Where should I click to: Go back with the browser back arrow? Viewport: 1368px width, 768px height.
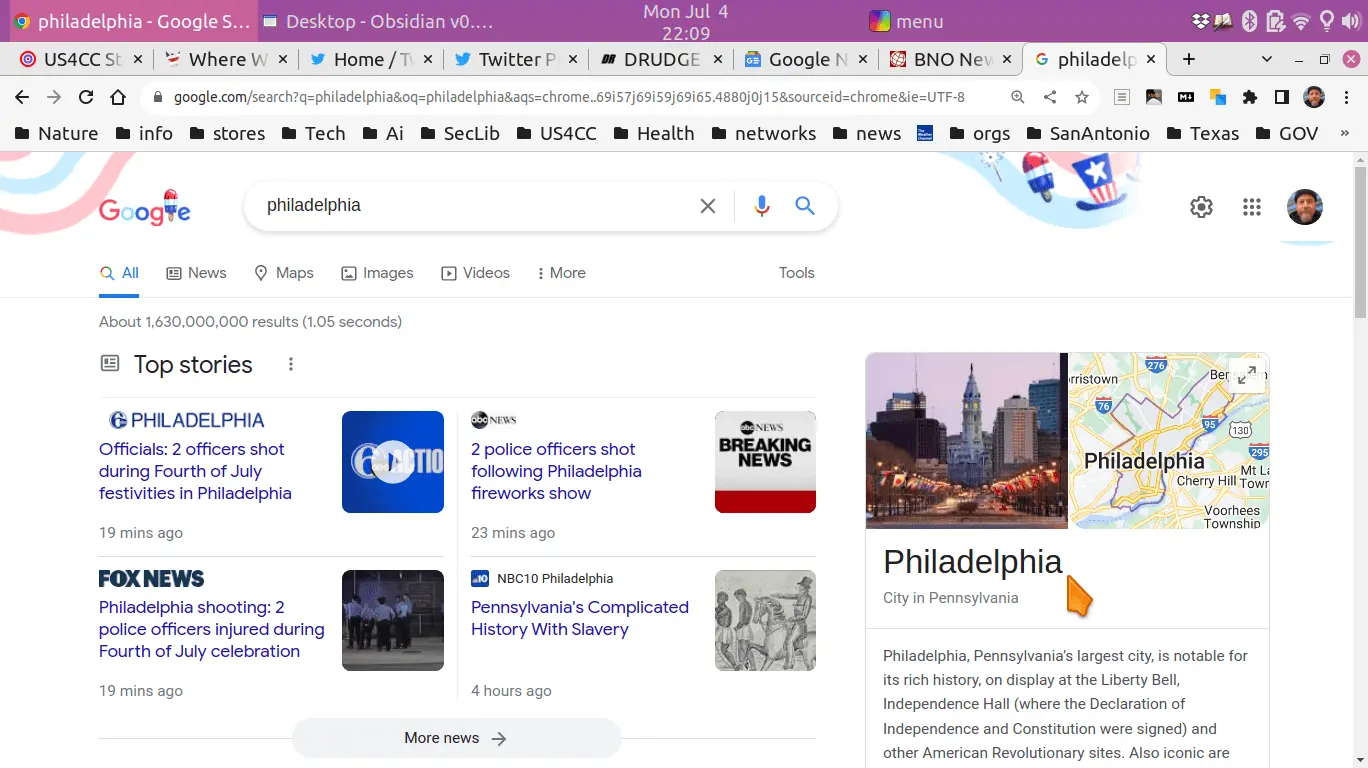pos(22,97)
